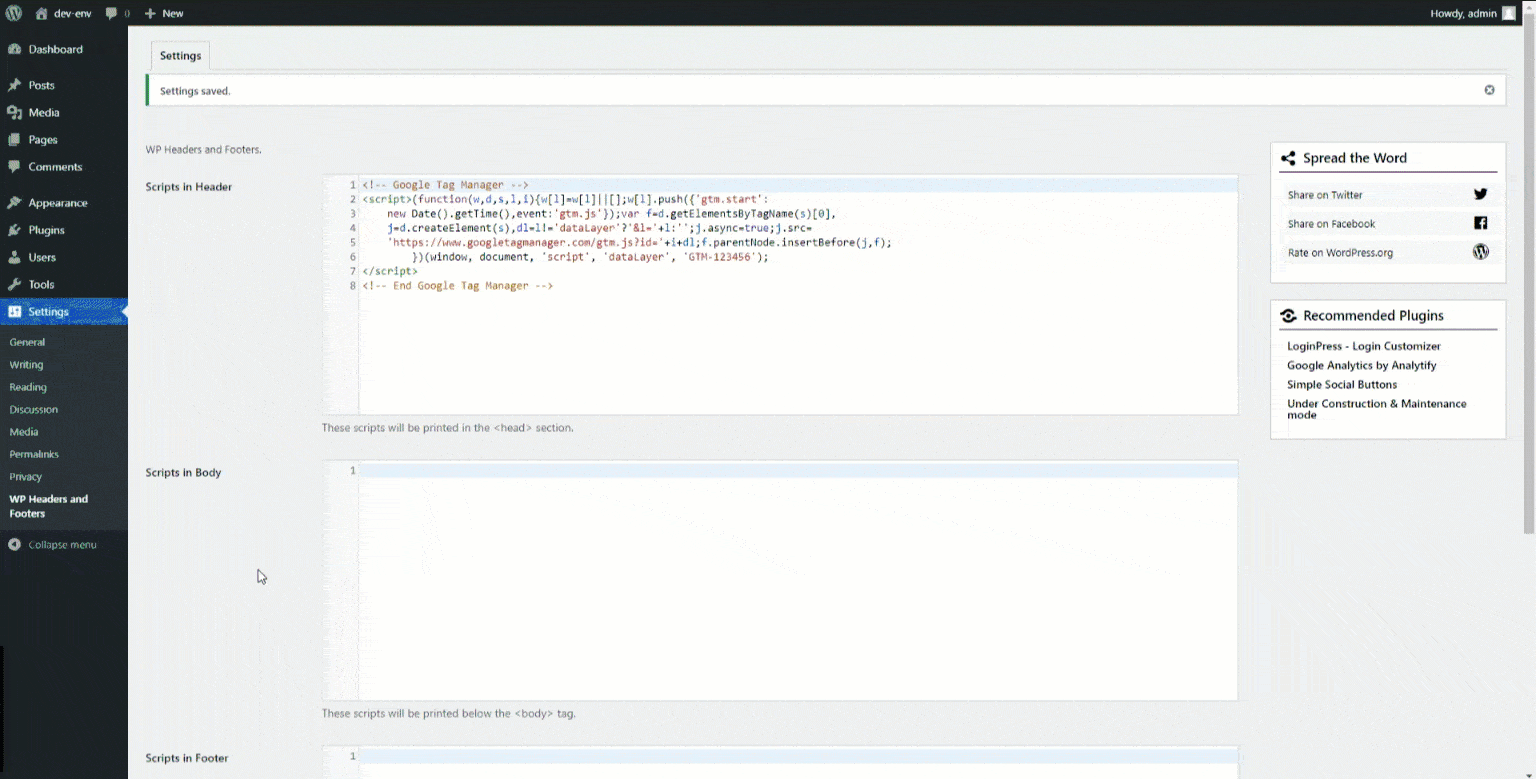
Task: Switch to the Settings tab
Action: (x=180, y=55)
